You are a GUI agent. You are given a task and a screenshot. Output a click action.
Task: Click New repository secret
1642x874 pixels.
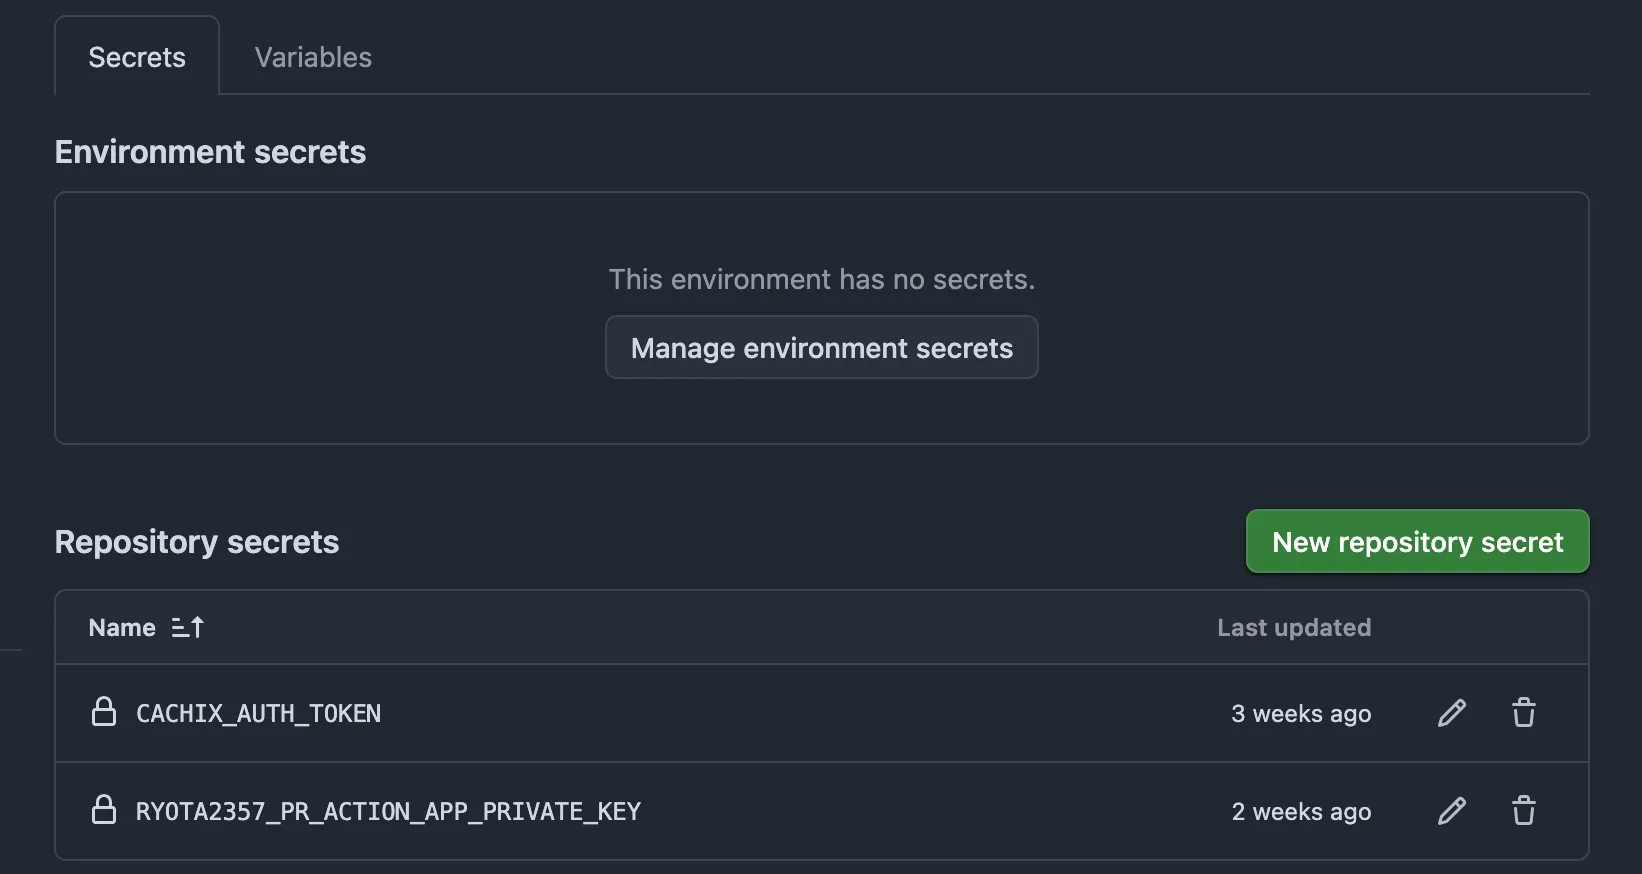[1417, 541]
